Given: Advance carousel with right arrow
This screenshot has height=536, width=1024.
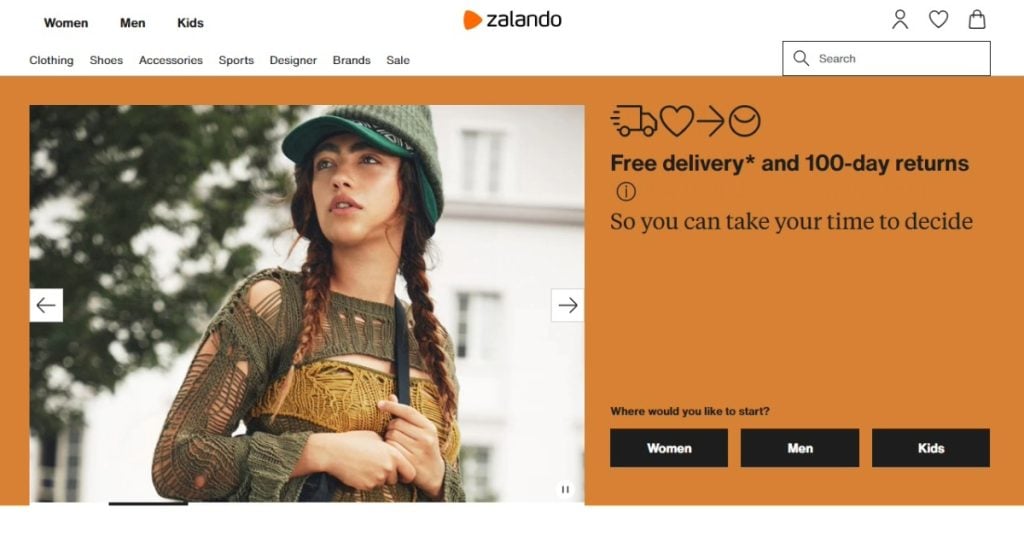Looking at the screenshot, I should coord(568,305).
